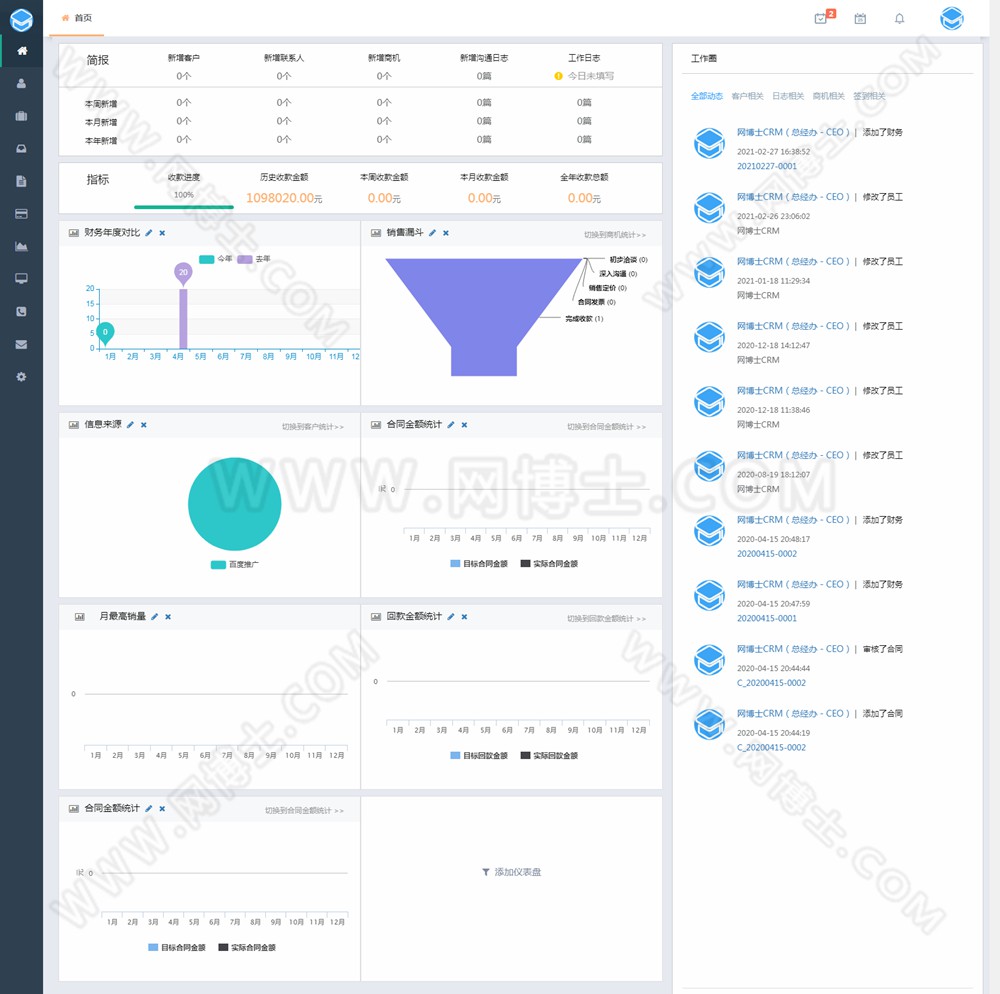Open the finance record link 20210227-0001
The image size is (1000, 994).
click(767, 166)
